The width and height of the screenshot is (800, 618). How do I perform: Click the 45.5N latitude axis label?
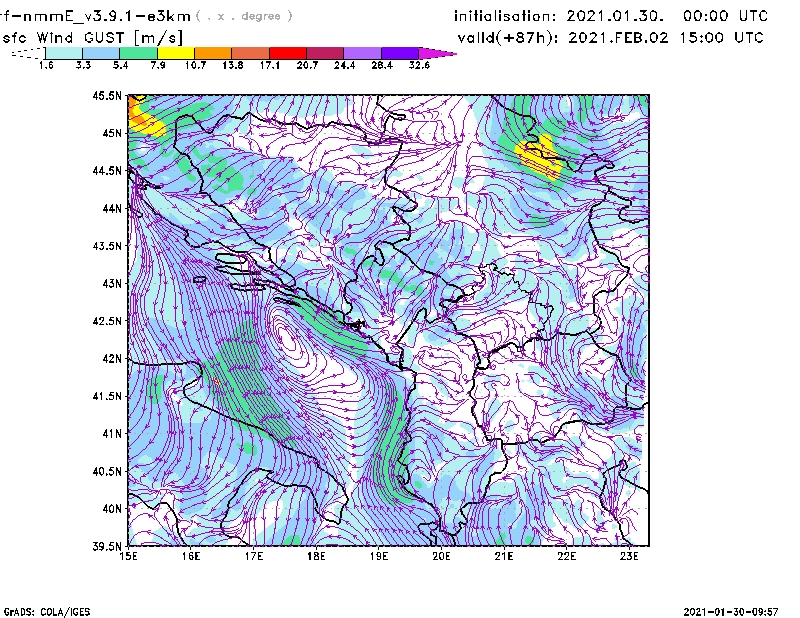108,96
